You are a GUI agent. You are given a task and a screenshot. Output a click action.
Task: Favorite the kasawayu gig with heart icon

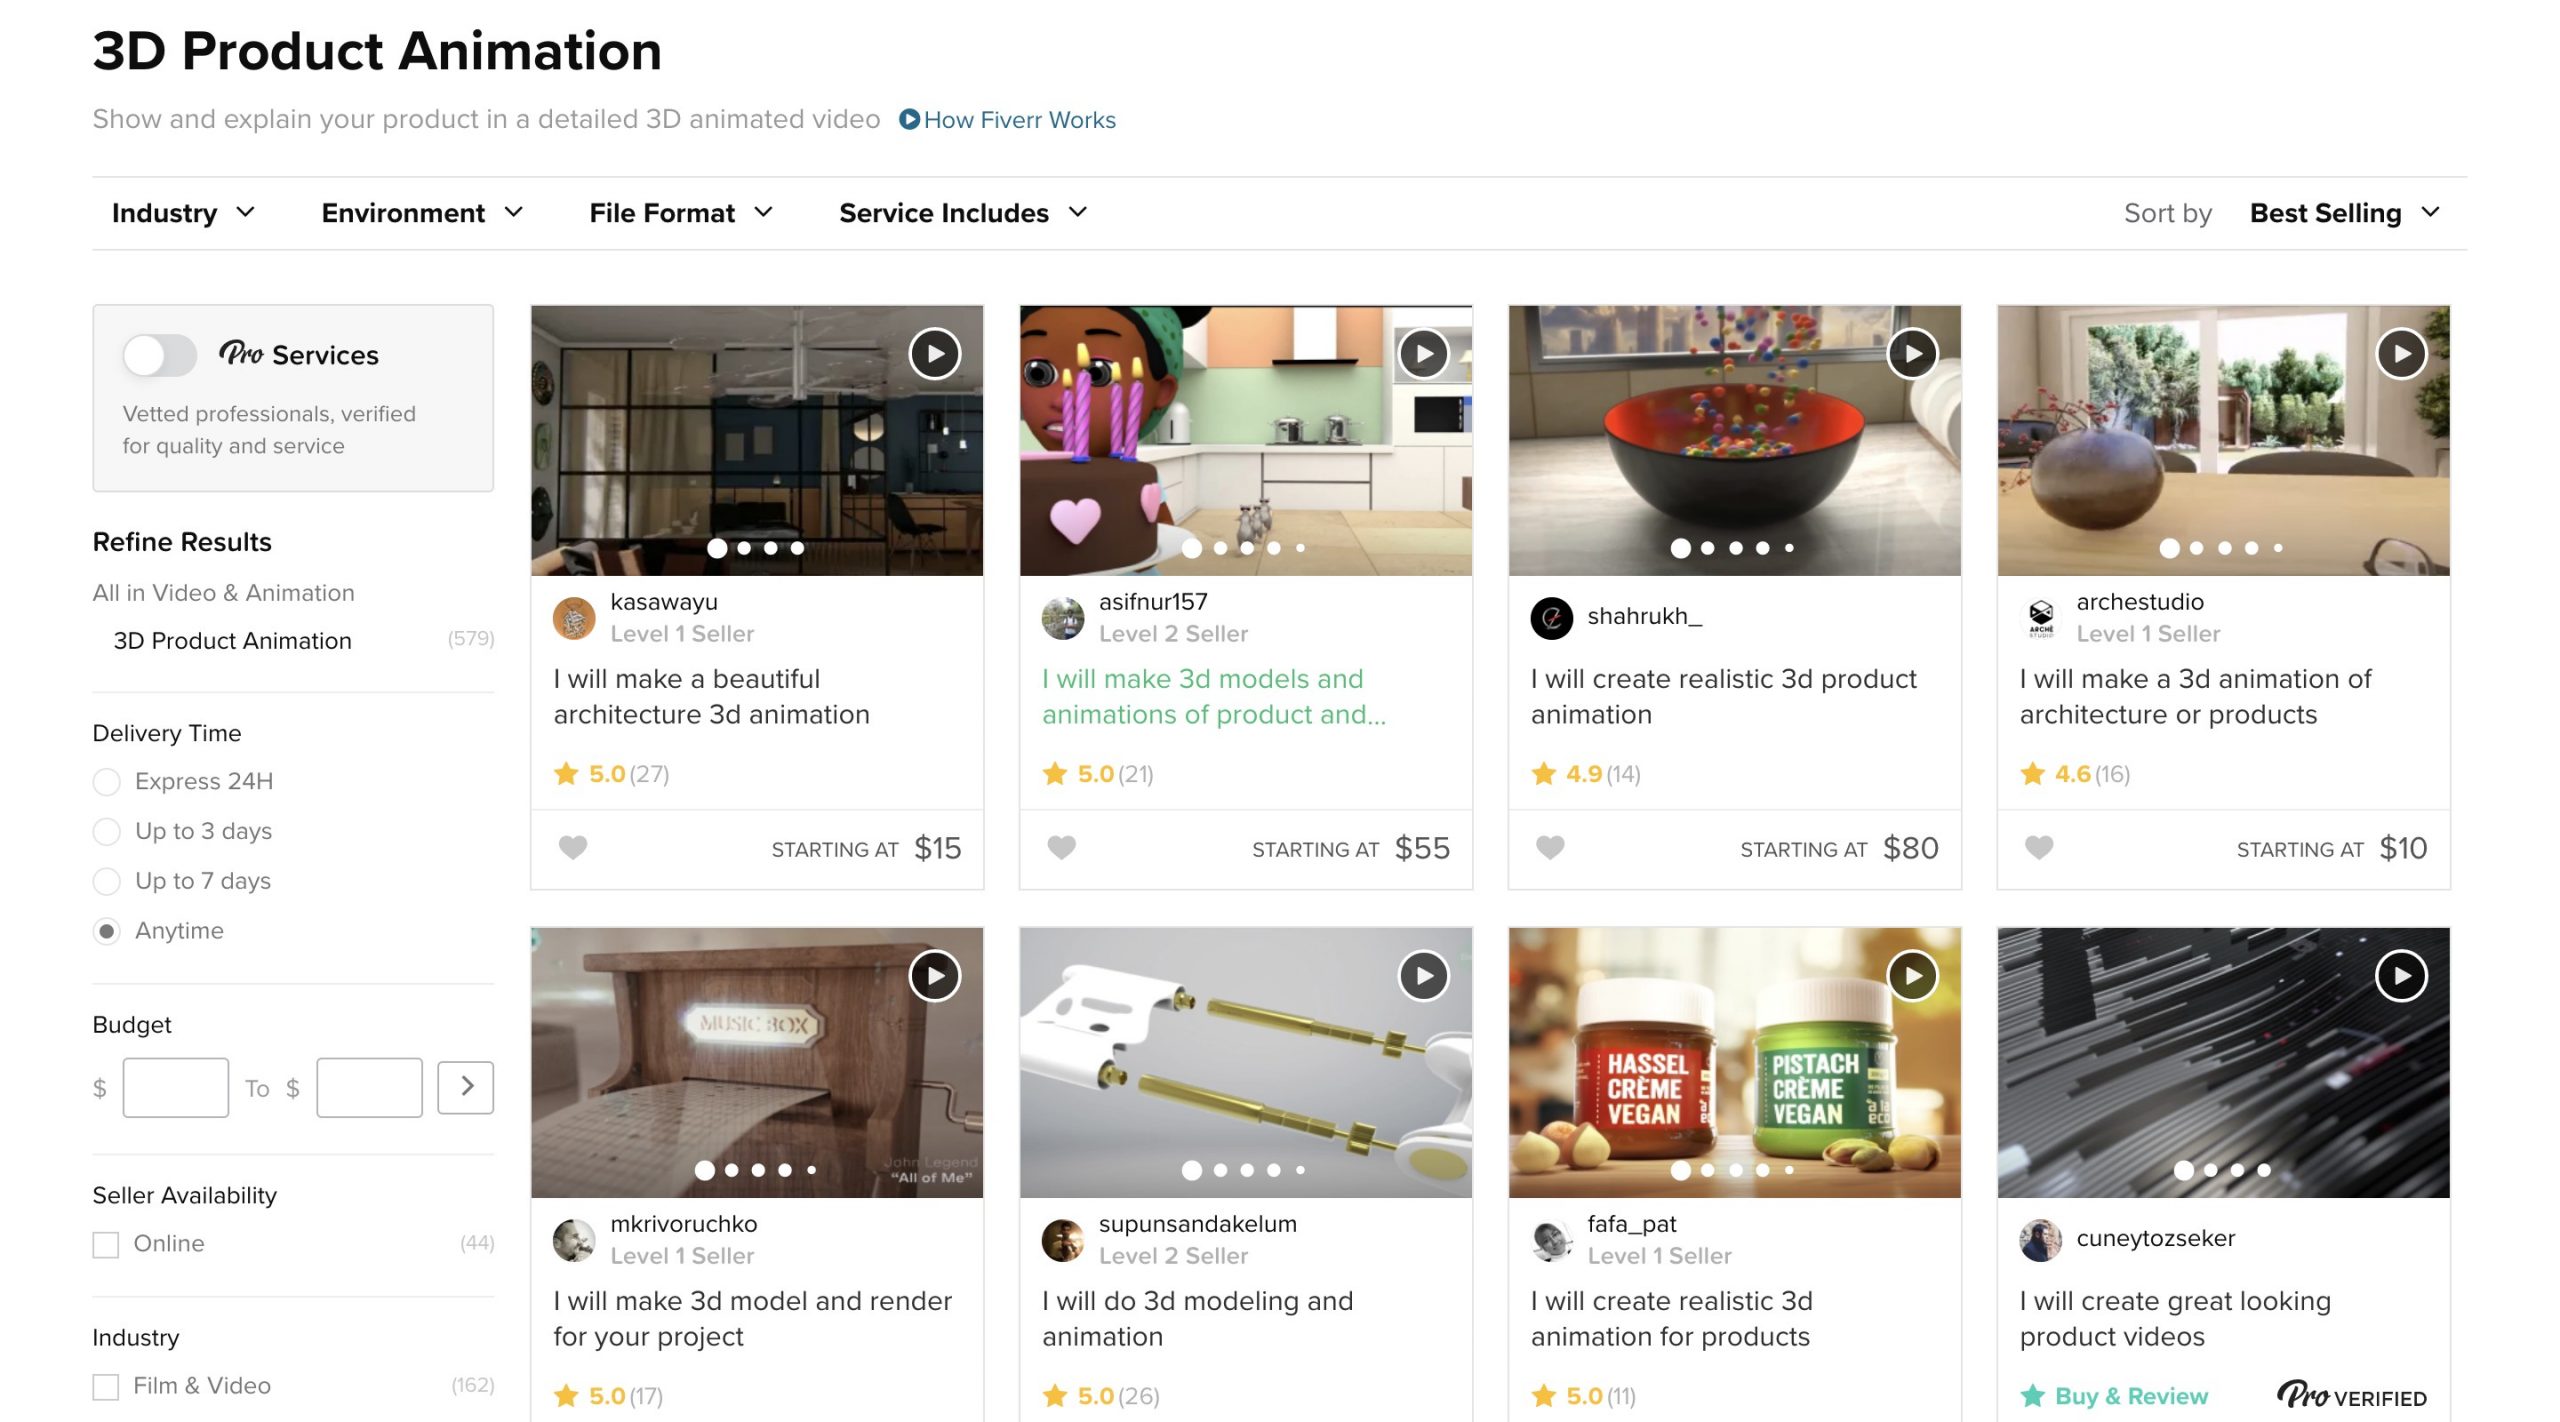click(573, 848)
